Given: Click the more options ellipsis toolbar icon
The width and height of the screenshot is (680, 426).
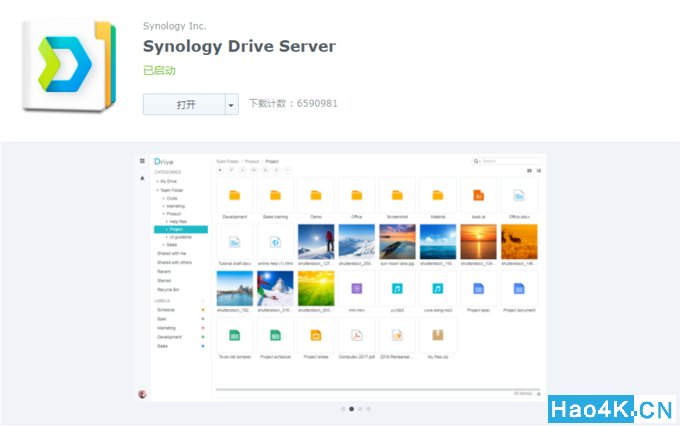Looking at the screenshot, I should click(288, 170).
